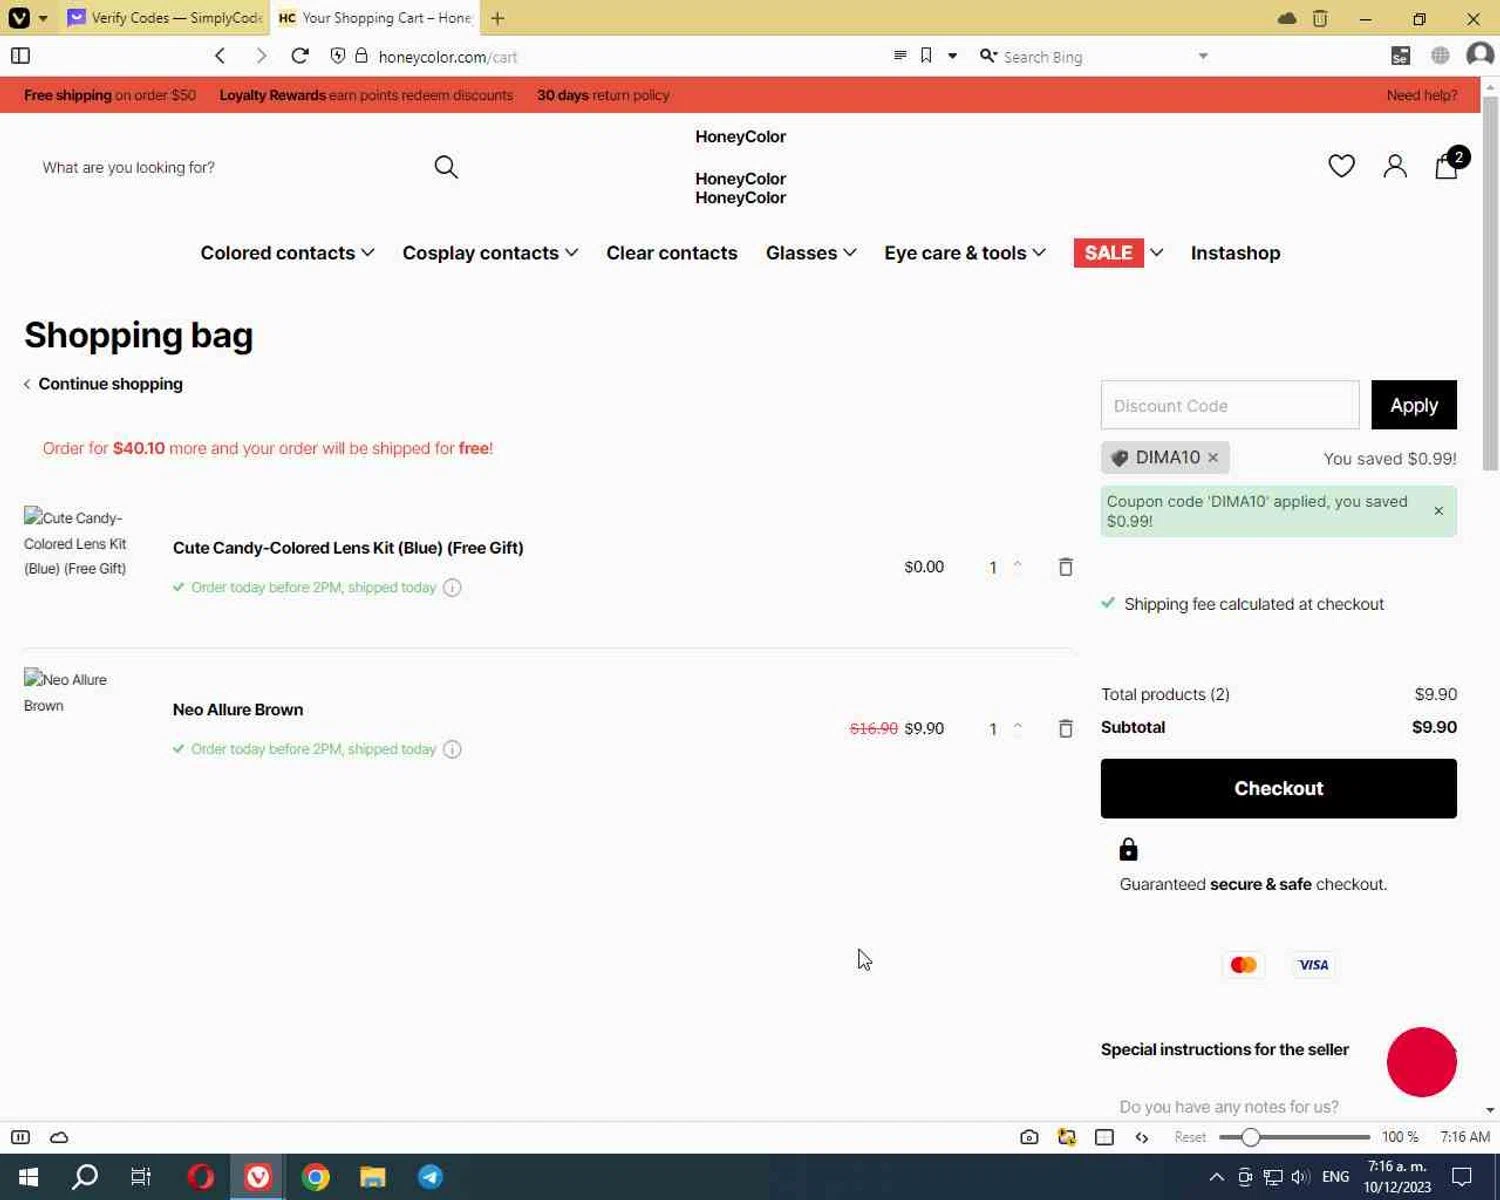Screen dimensions: 1500x1200
Task: Click the Discount Code input field
Action: pyautogui.click(x=1230, y=405)
